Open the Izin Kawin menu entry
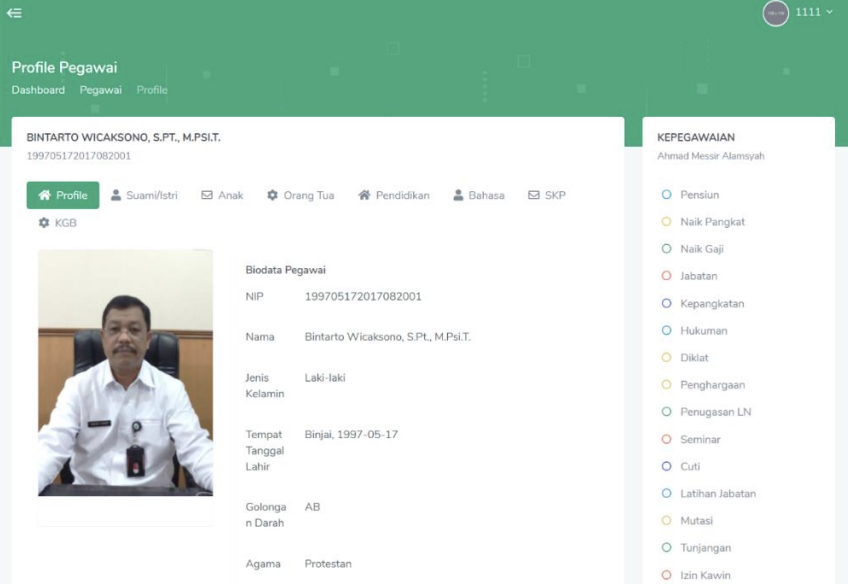The image size is (848, 584). (696, 575)
